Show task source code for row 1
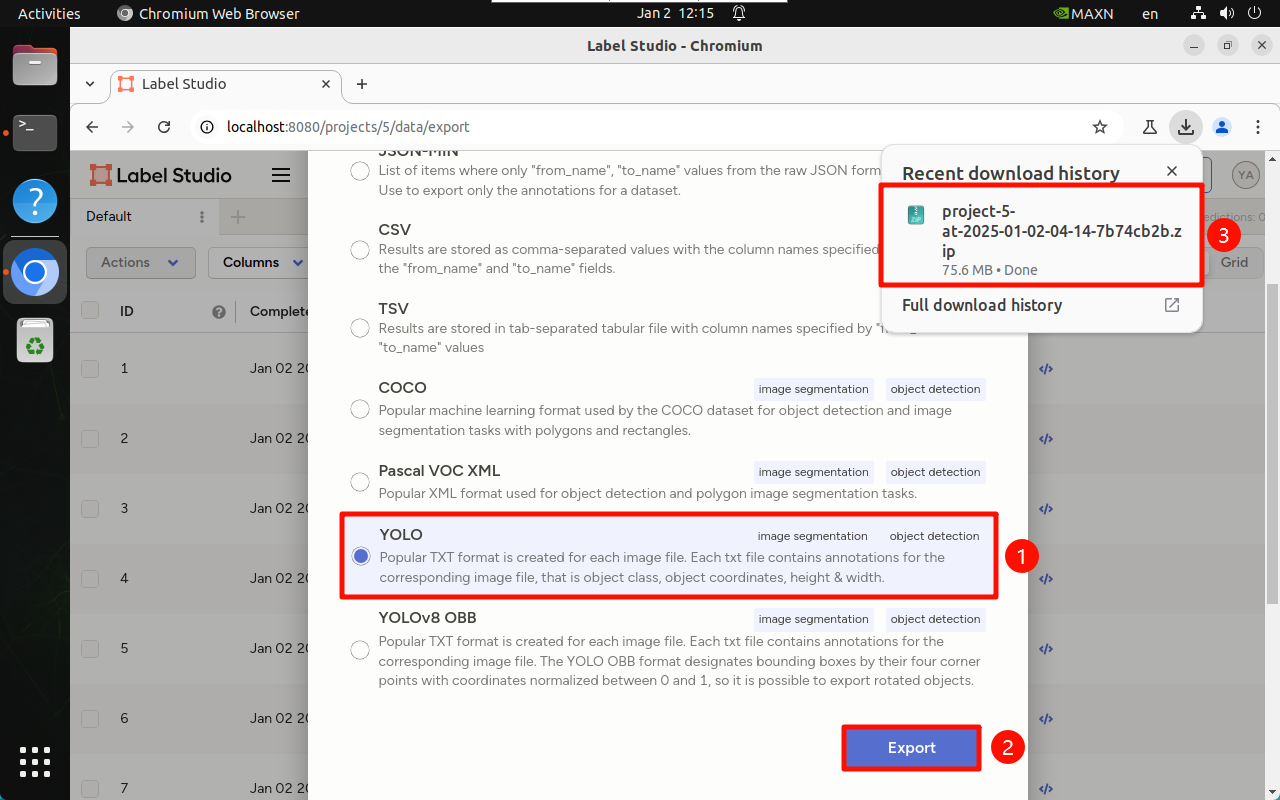 [1046, 368]
